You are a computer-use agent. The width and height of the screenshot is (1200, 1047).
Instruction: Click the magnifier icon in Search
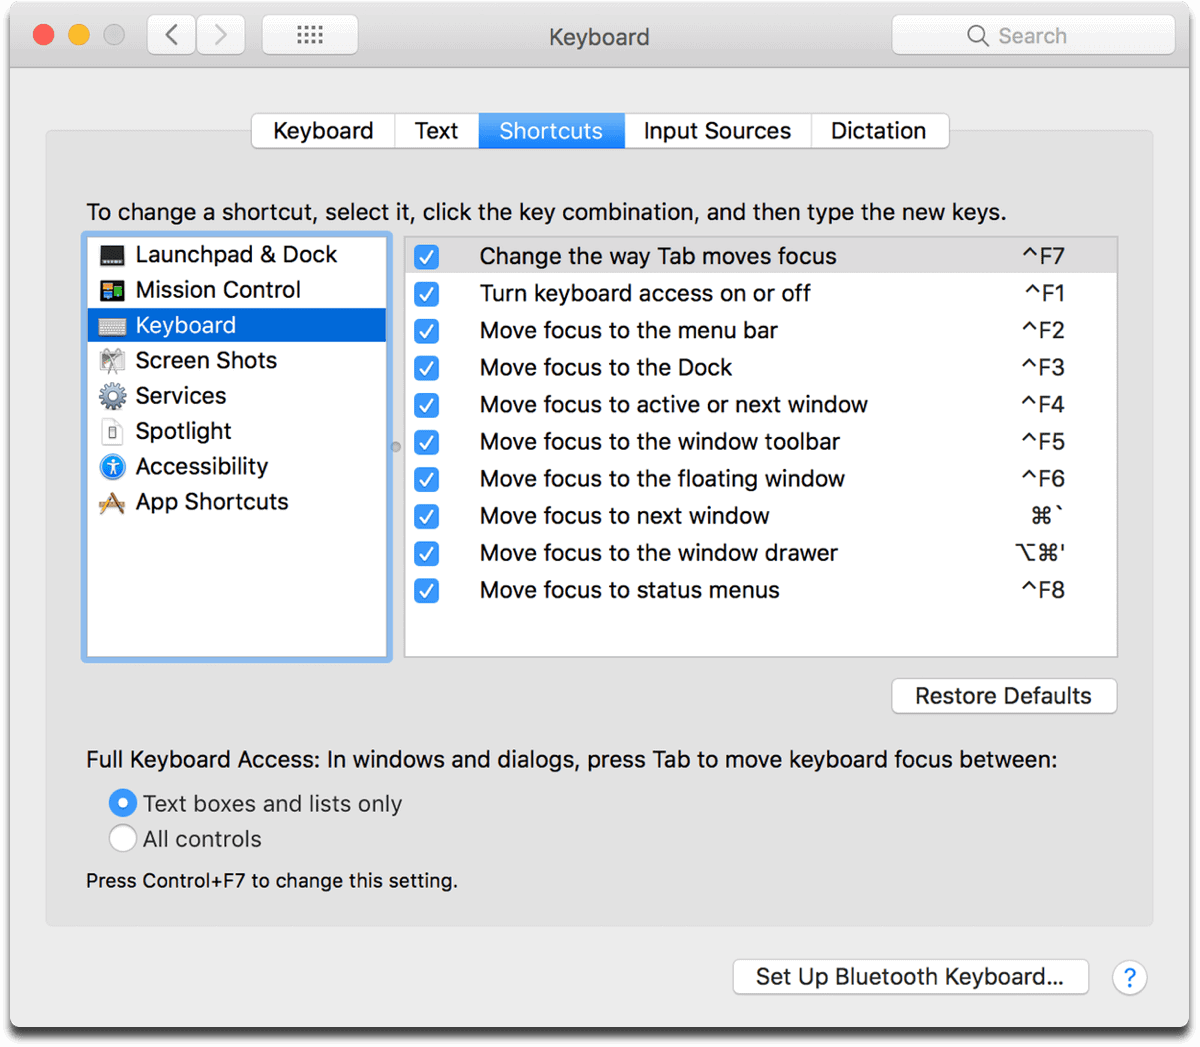tap(977, 36)
